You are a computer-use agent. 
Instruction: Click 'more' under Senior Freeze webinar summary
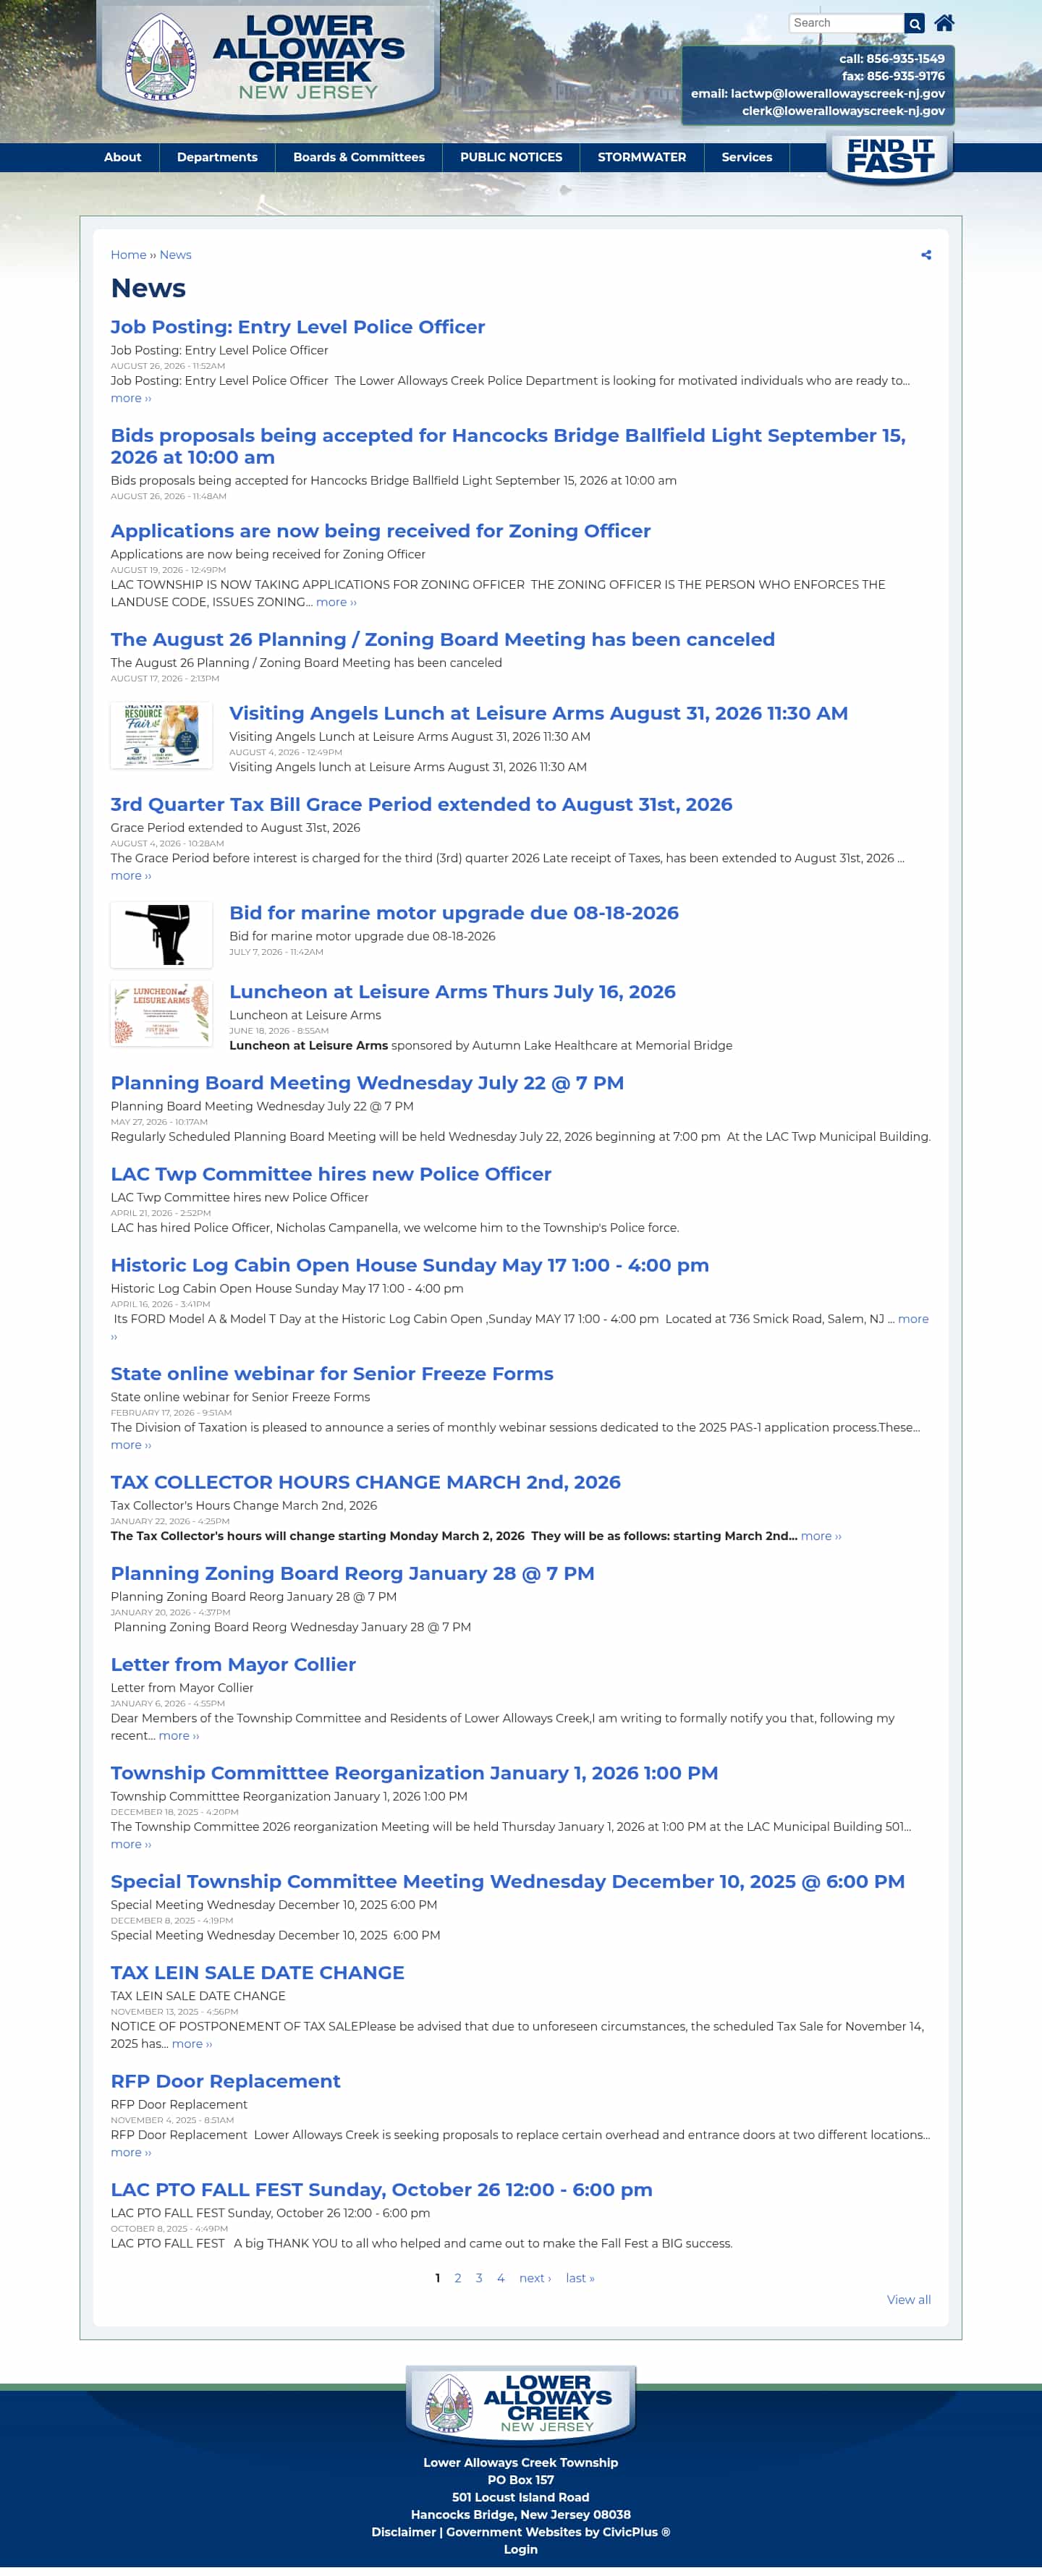click(x=131, y=1445)
